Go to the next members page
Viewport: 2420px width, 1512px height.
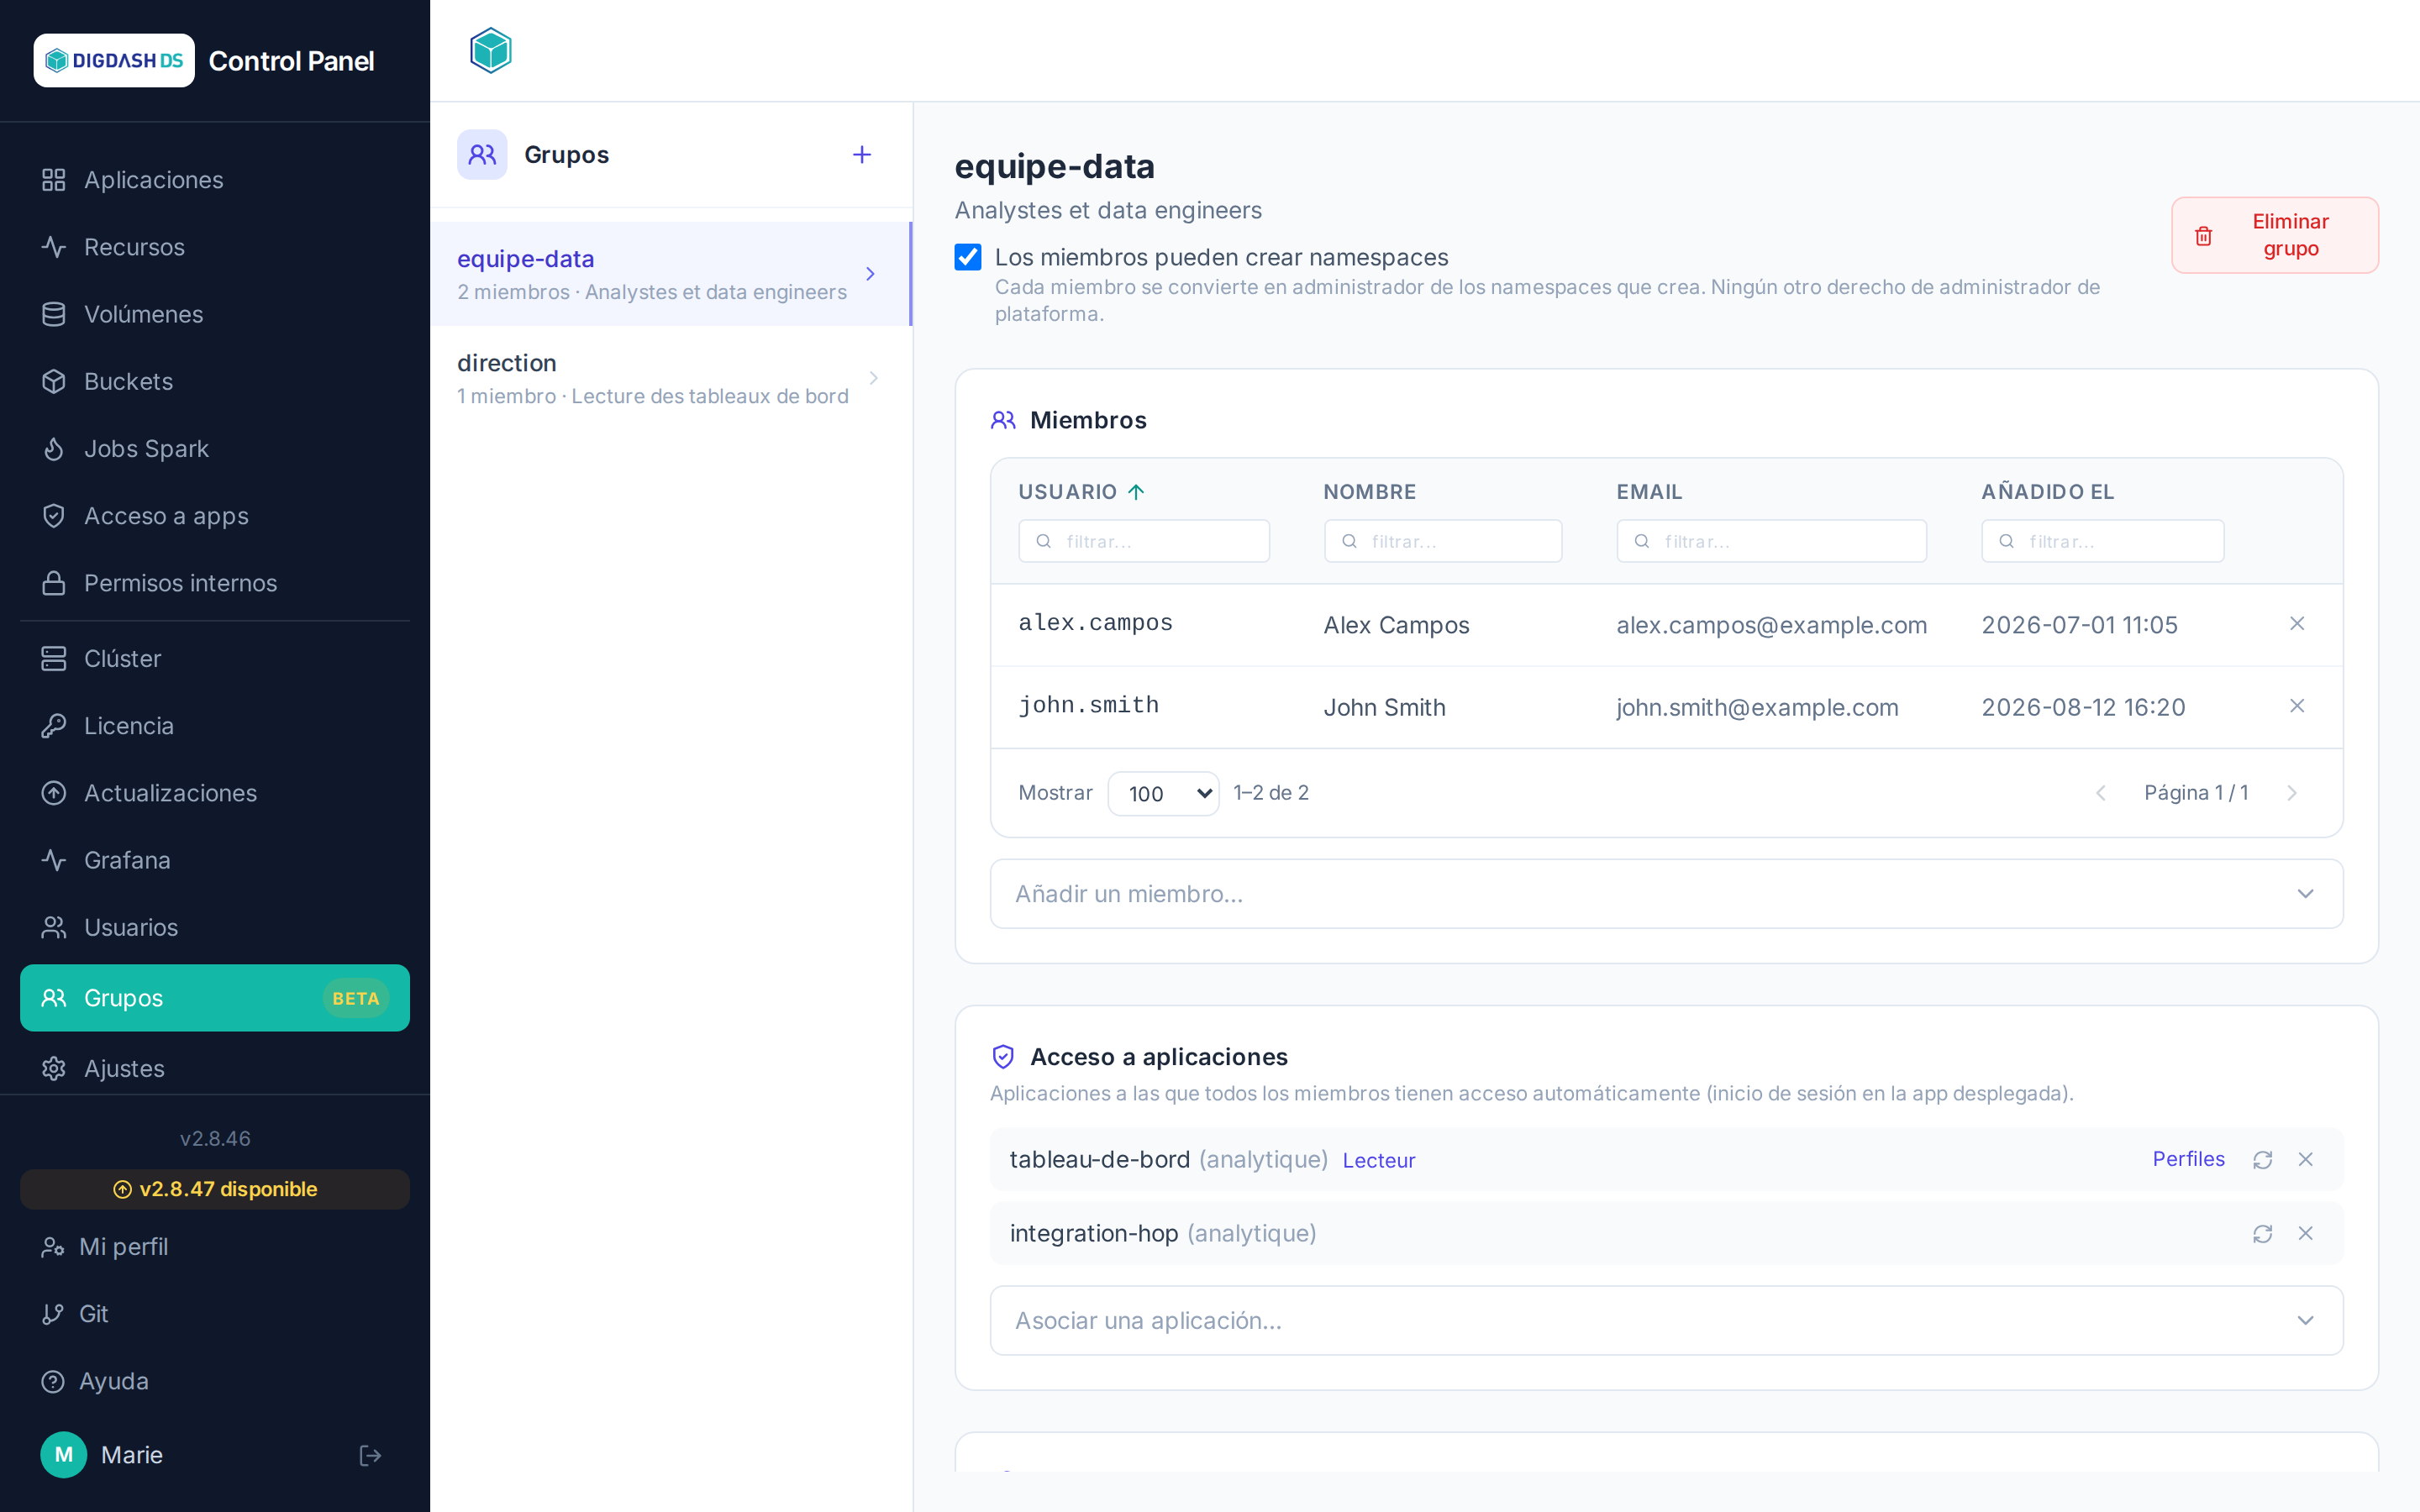tap(2292, 793)
